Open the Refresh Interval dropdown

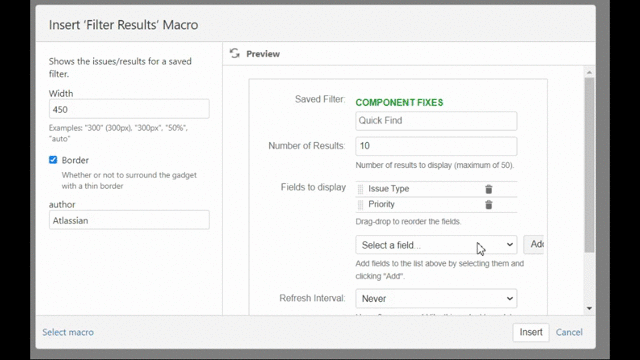[x=436, y=298]
